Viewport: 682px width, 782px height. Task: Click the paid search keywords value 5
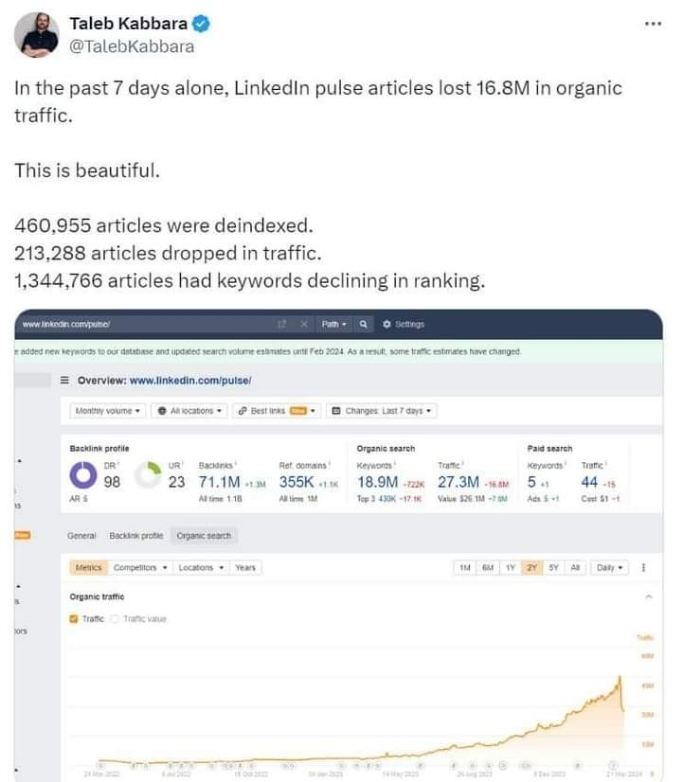(x=532, y=482)
